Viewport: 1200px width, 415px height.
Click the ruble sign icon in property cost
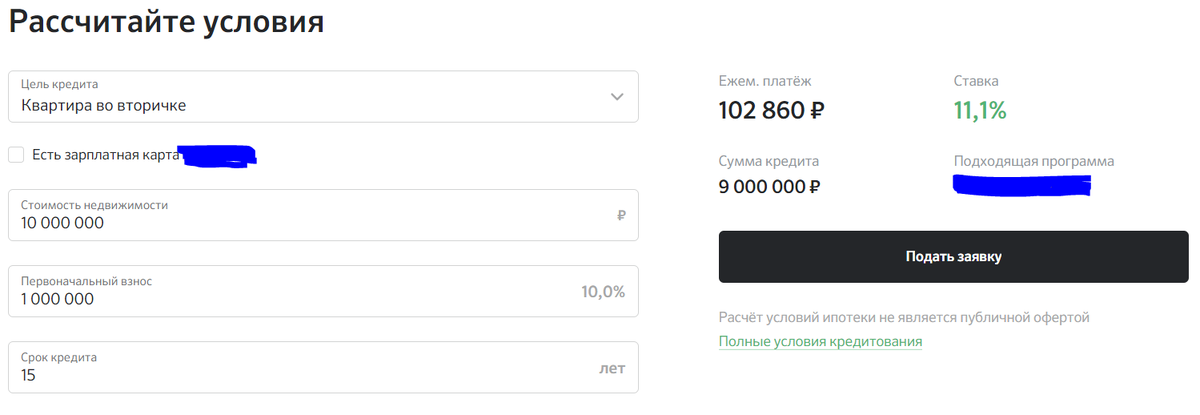point(621,215)
